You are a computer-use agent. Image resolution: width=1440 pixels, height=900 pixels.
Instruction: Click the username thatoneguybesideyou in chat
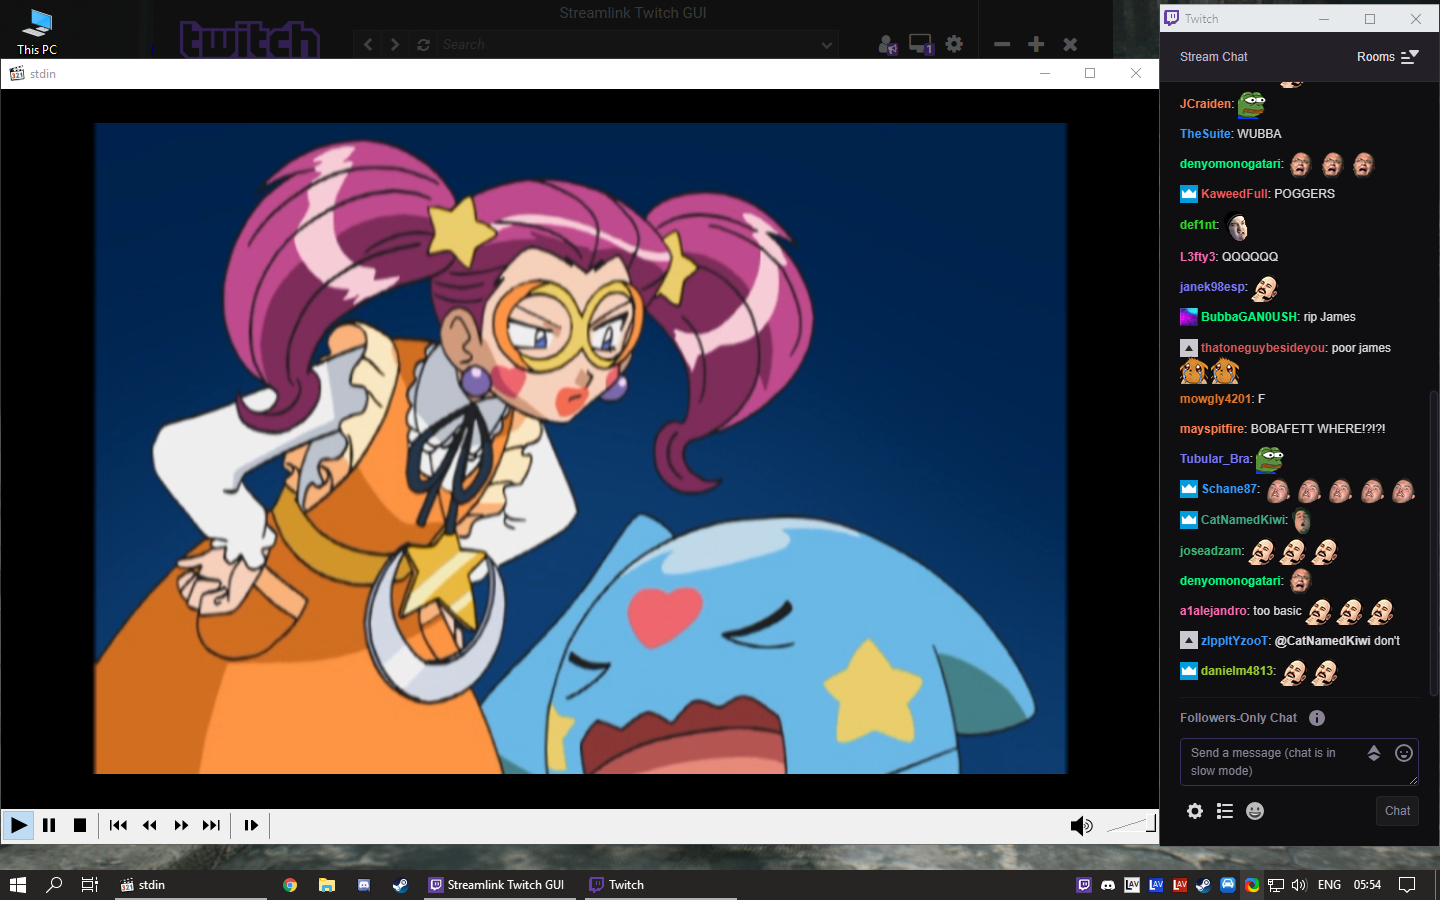(x=1263, y=348)
